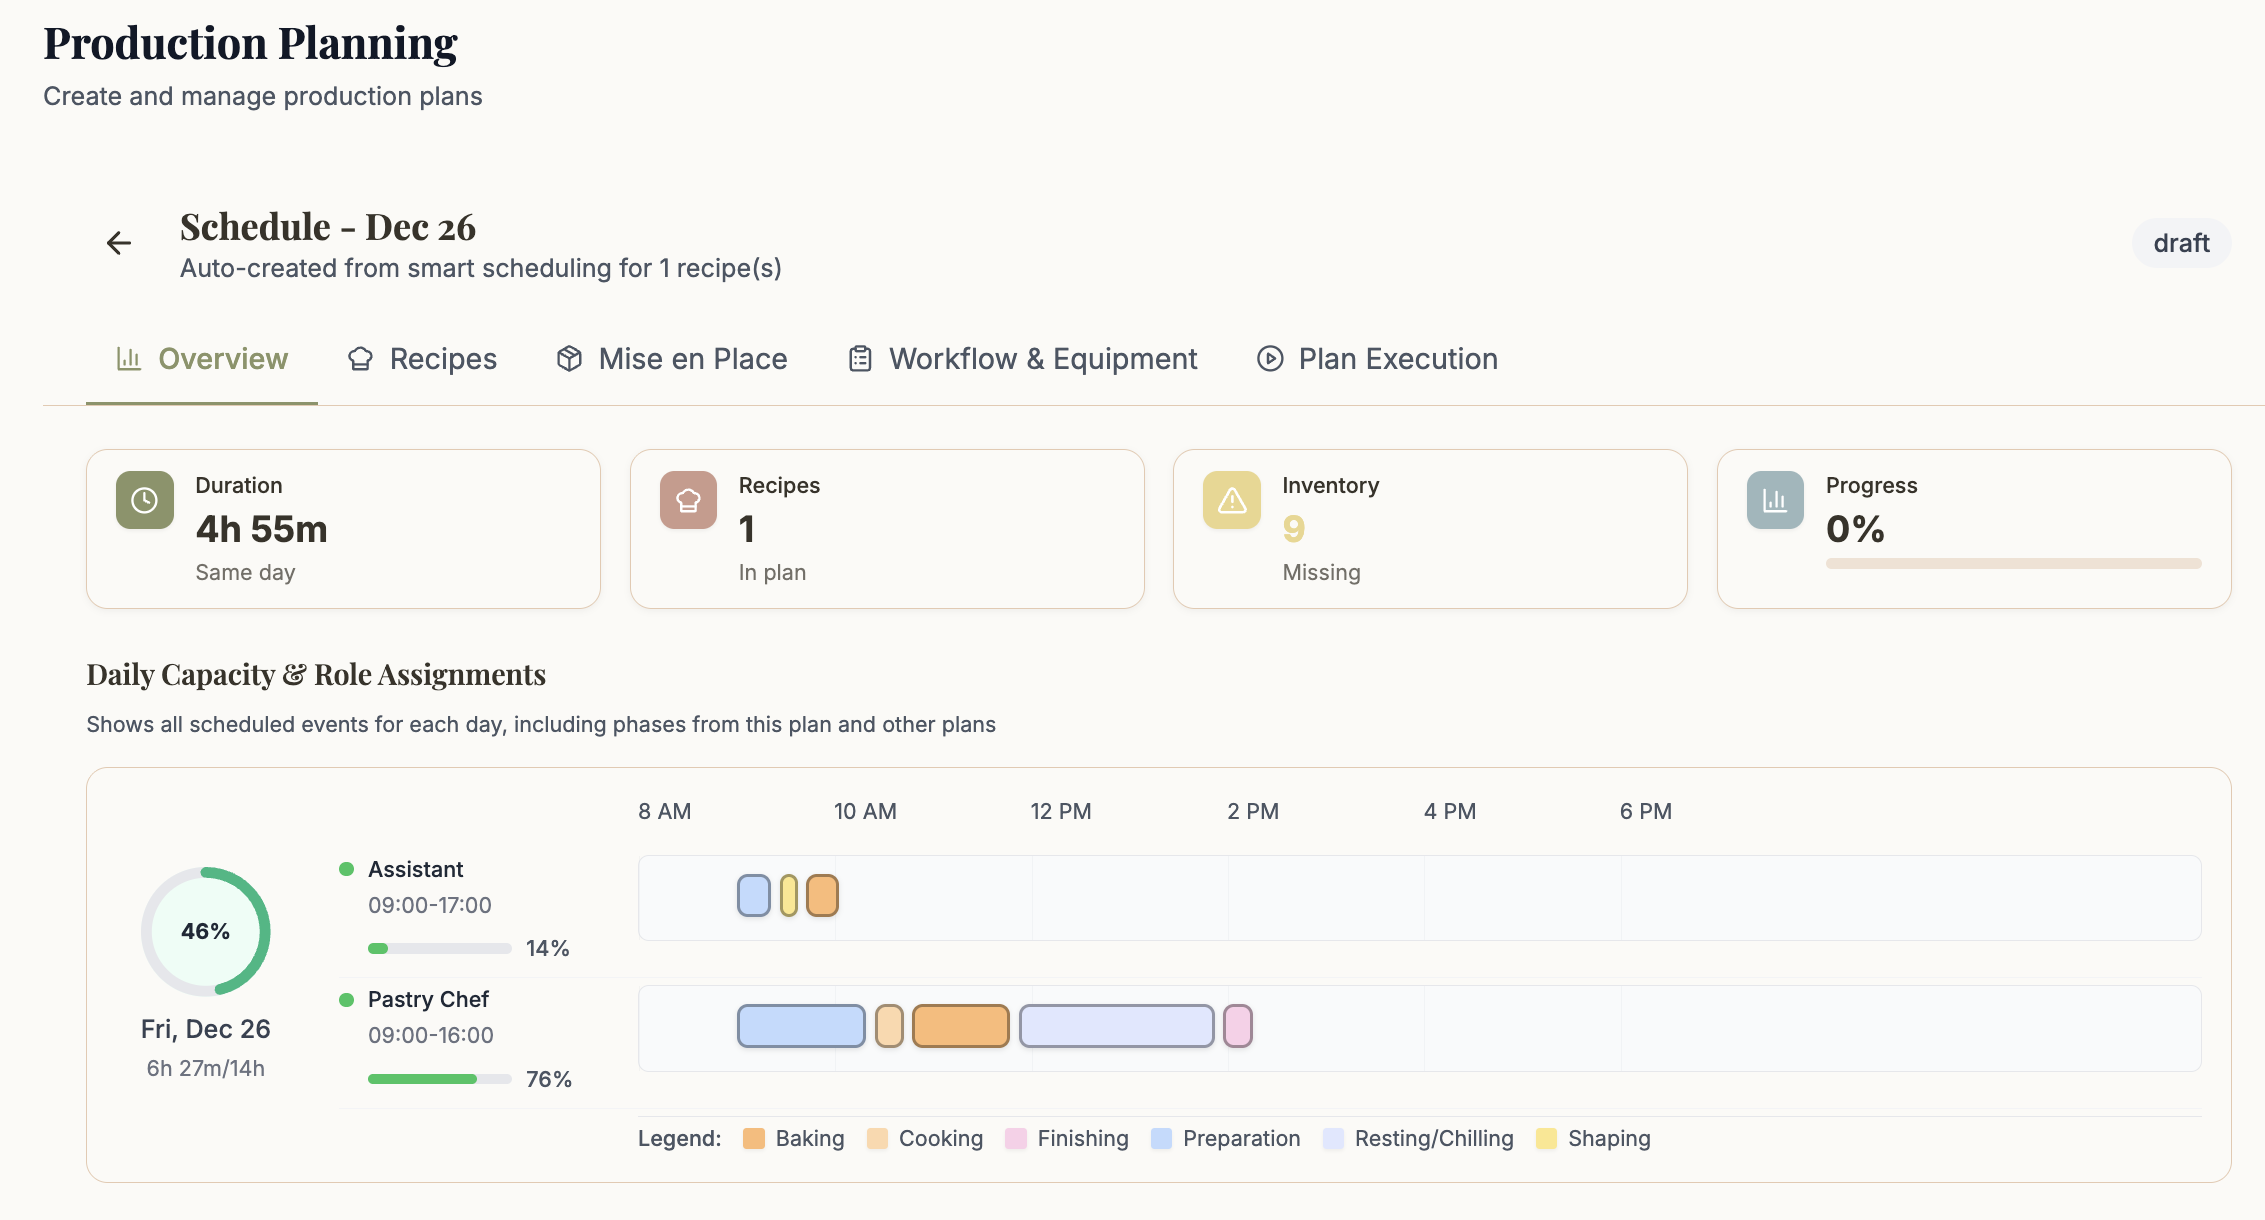Toggle the green status dot beside Pastry Chef
This screenshot has height=1220, width=2265.
[x=347, y=999]
